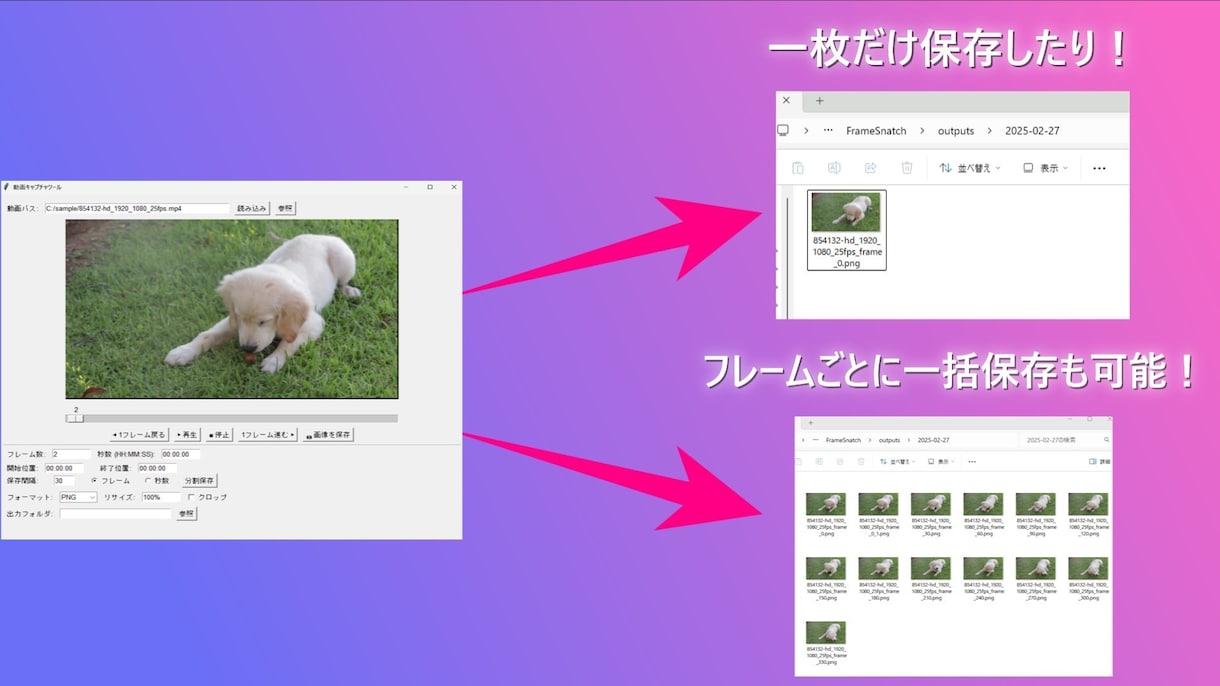Viewport: 1220px width, 686px height.
Task: Click 参照 browse button beside 出力フォルダ
Action: (186, 514)
